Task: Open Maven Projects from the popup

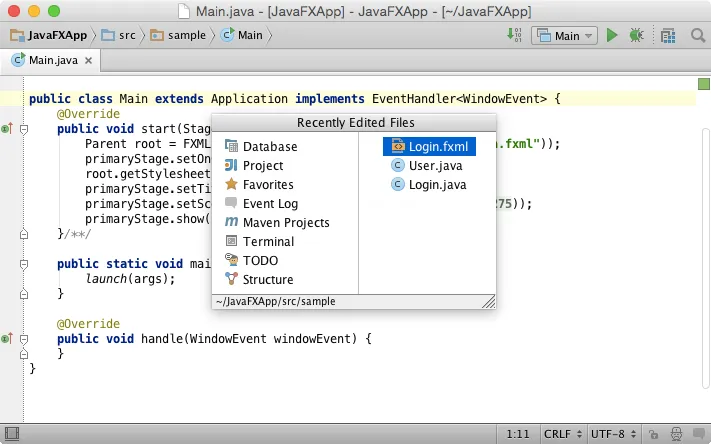Action: (285, 223)
